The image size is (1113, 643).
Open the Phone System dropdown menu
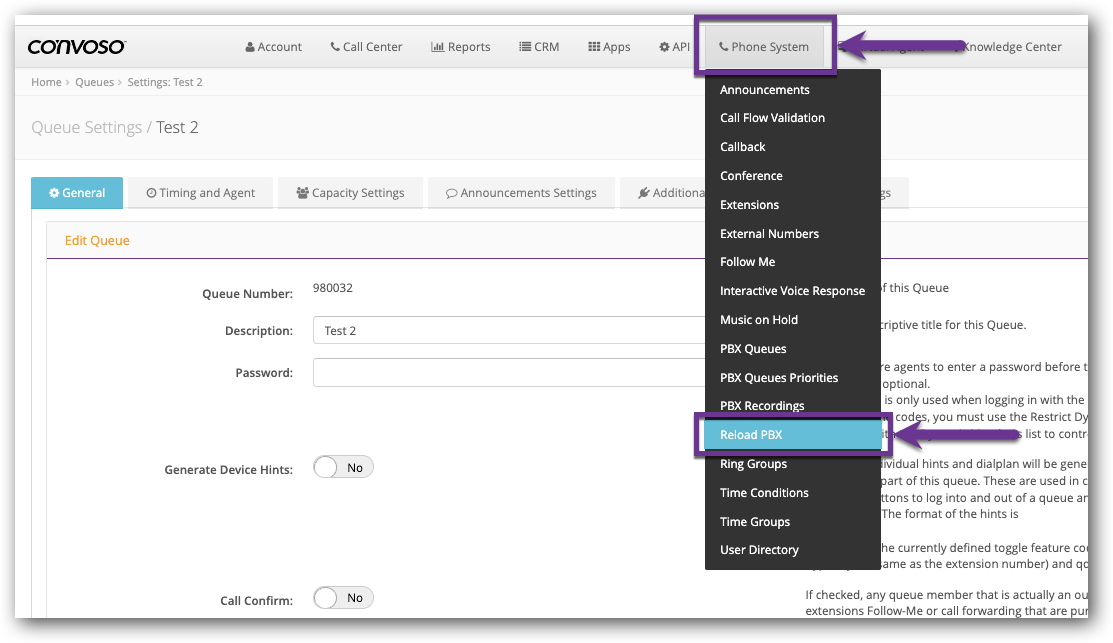pos(764,46)
